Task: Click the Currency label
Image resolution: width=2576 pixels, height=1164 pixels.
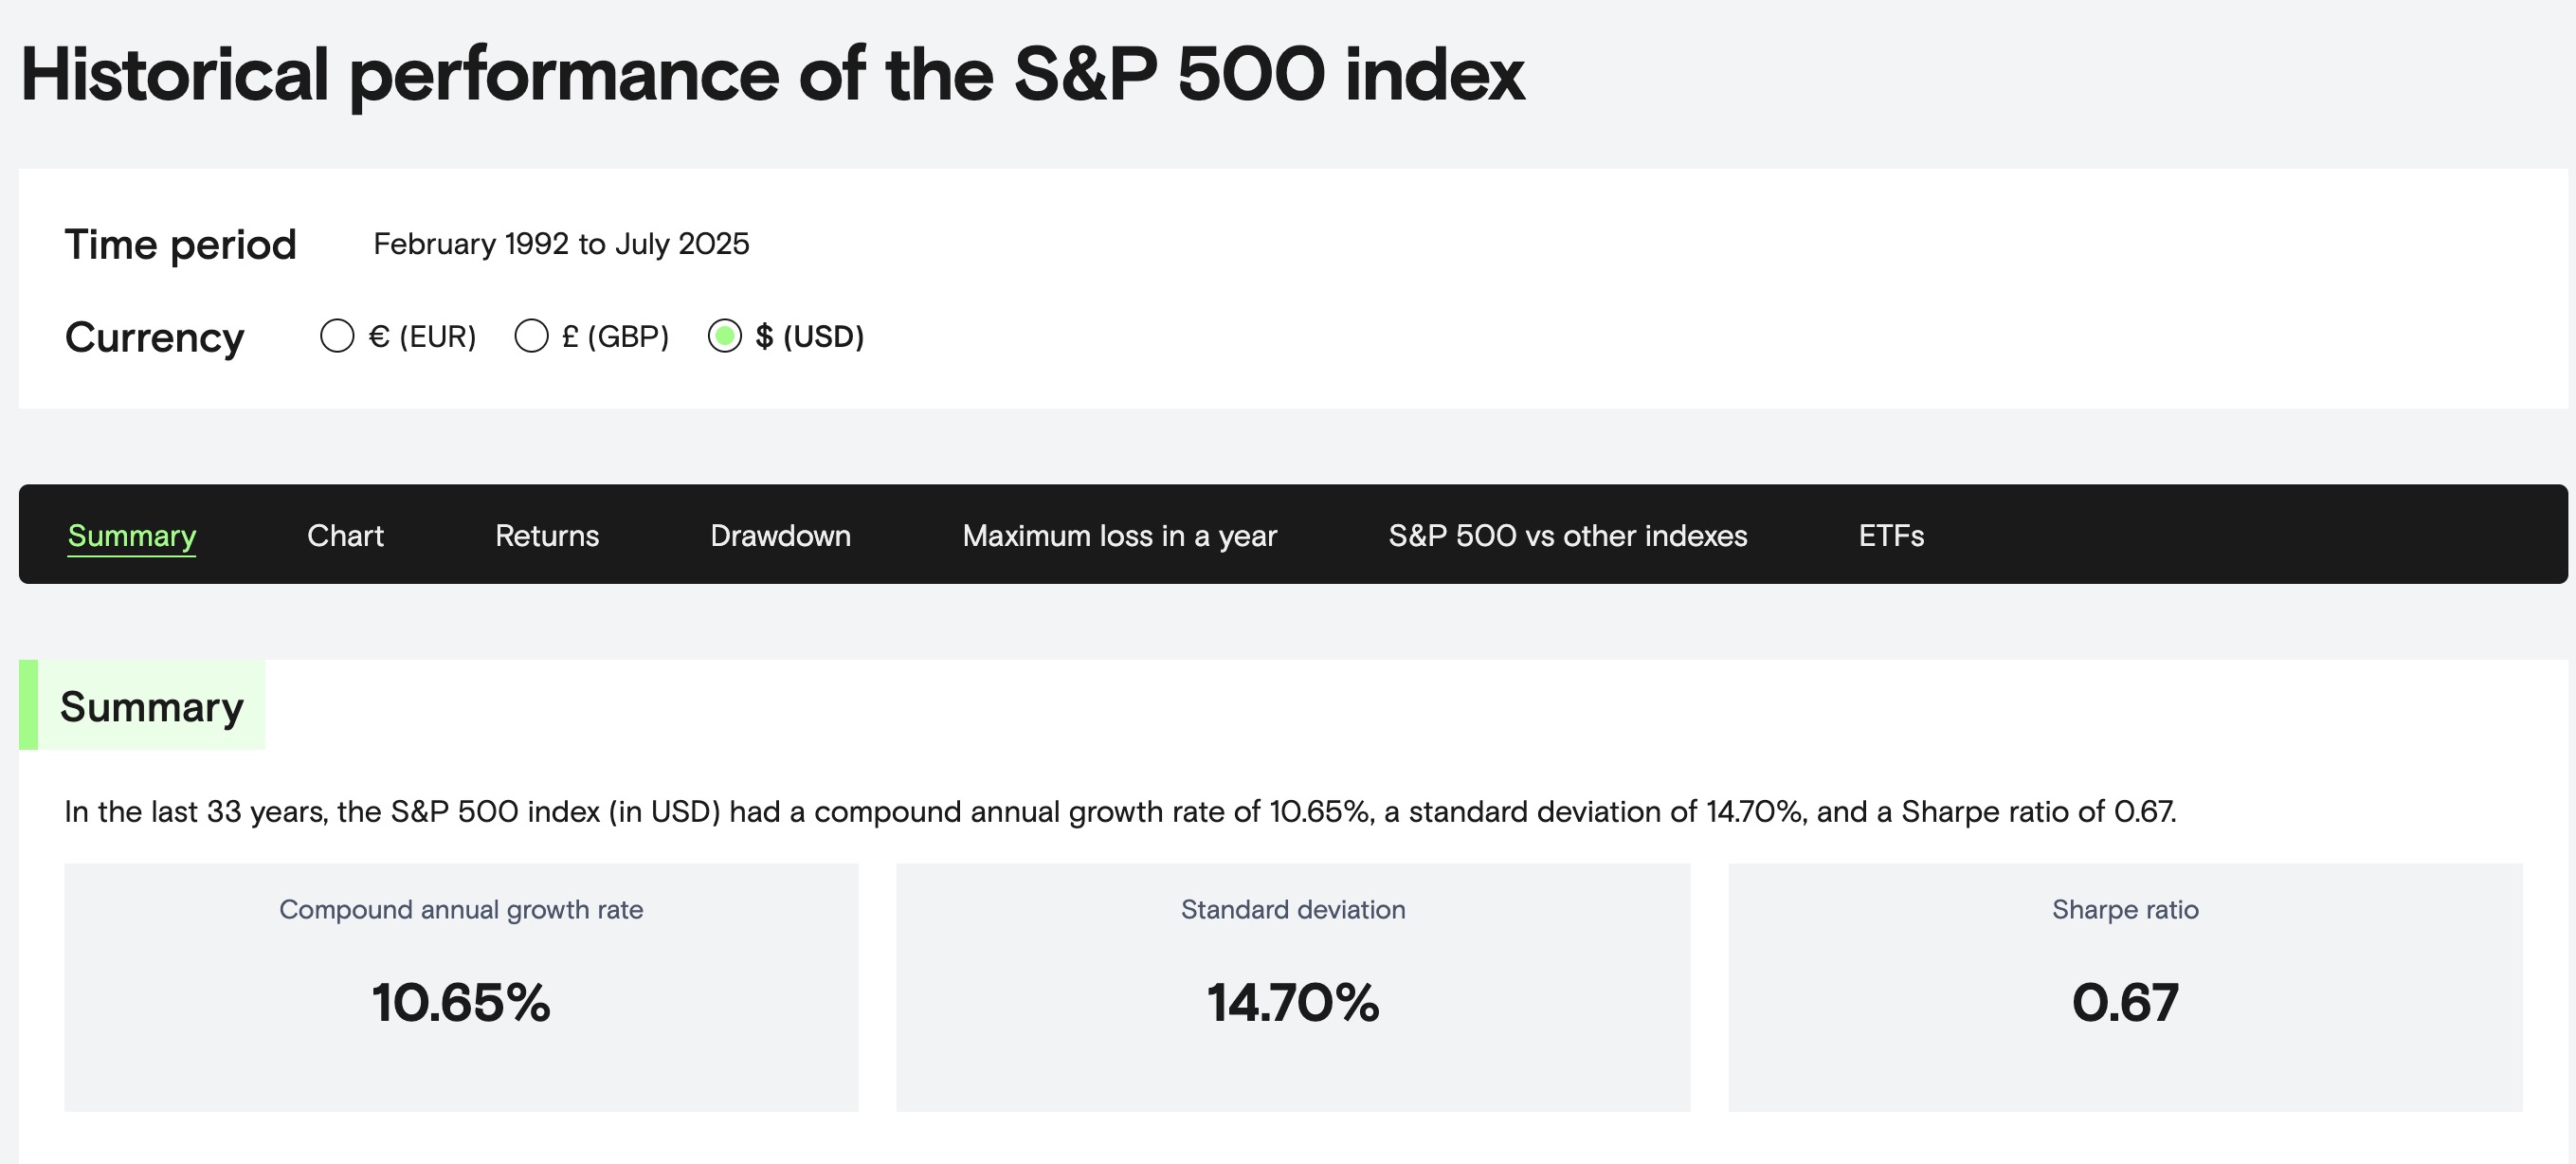Action: click(x=155, y=337)
